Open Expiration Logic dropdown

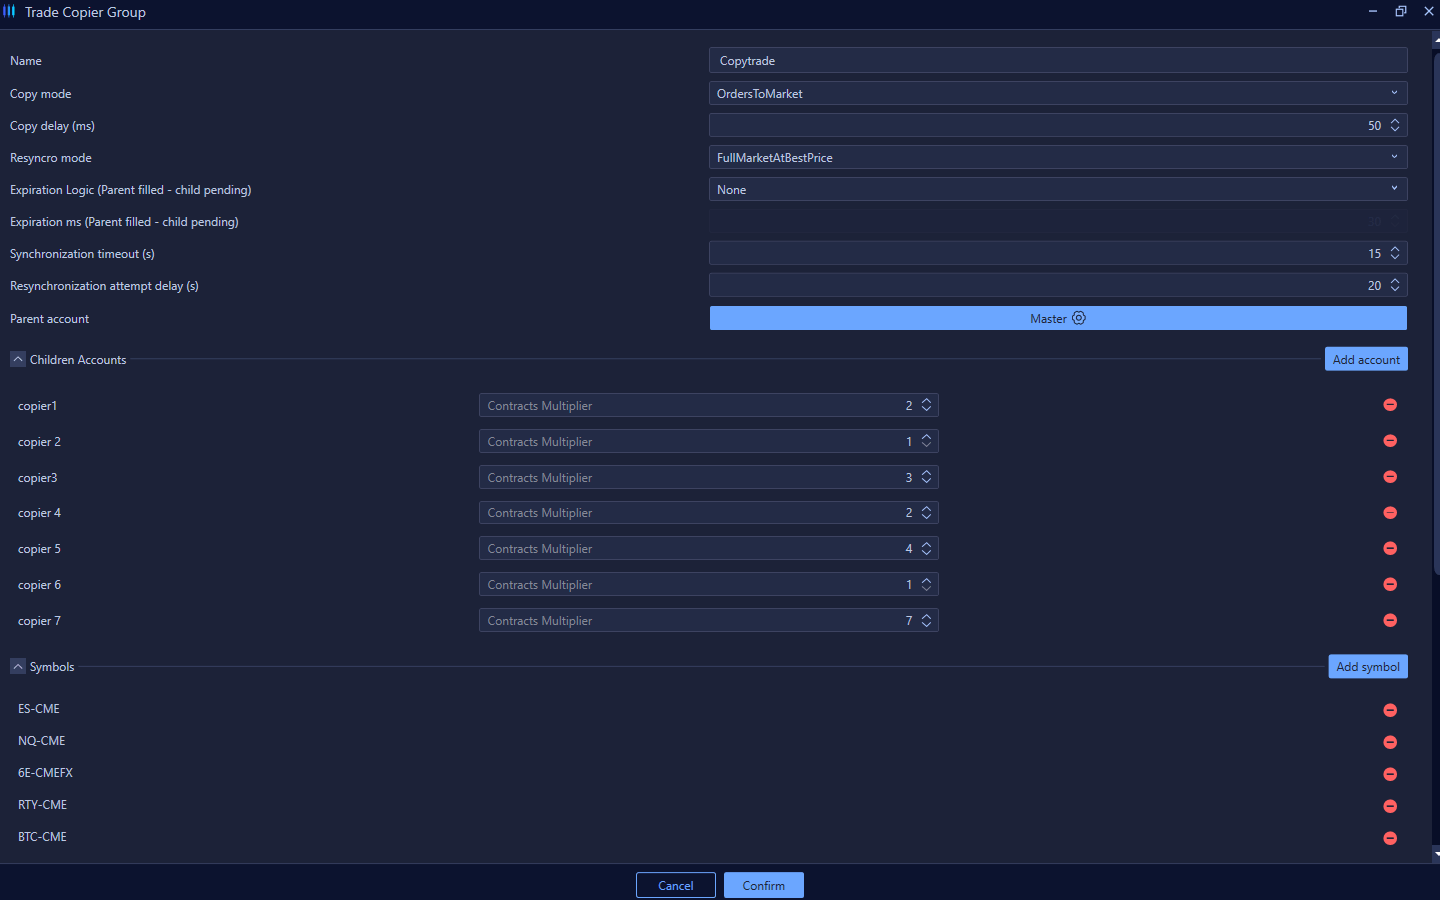[1057, 189]
